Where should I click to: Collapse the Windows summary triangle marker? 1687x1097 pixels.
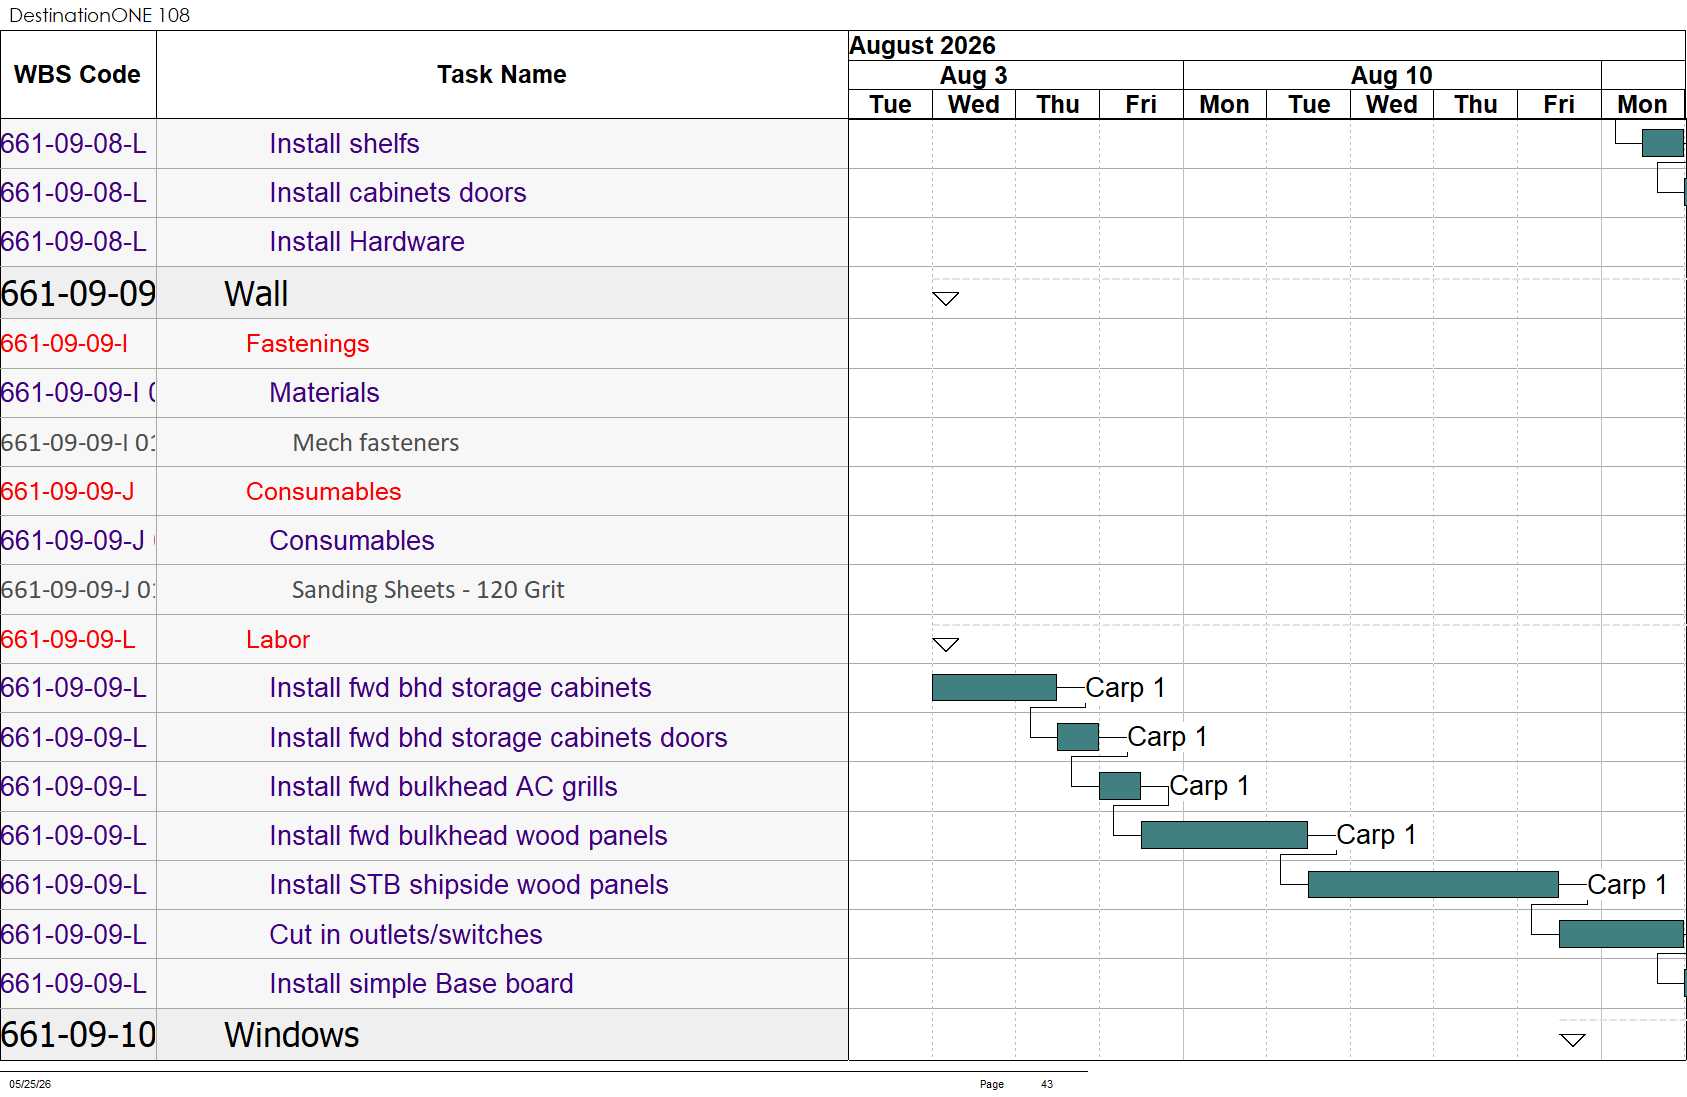[x=1572, y=1040]
